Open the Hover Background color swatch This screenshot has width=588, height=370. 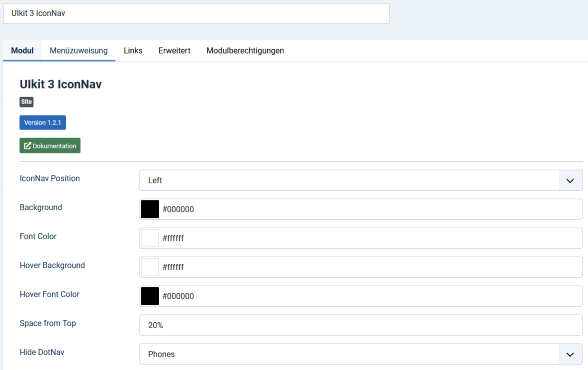tap(150, 267)
